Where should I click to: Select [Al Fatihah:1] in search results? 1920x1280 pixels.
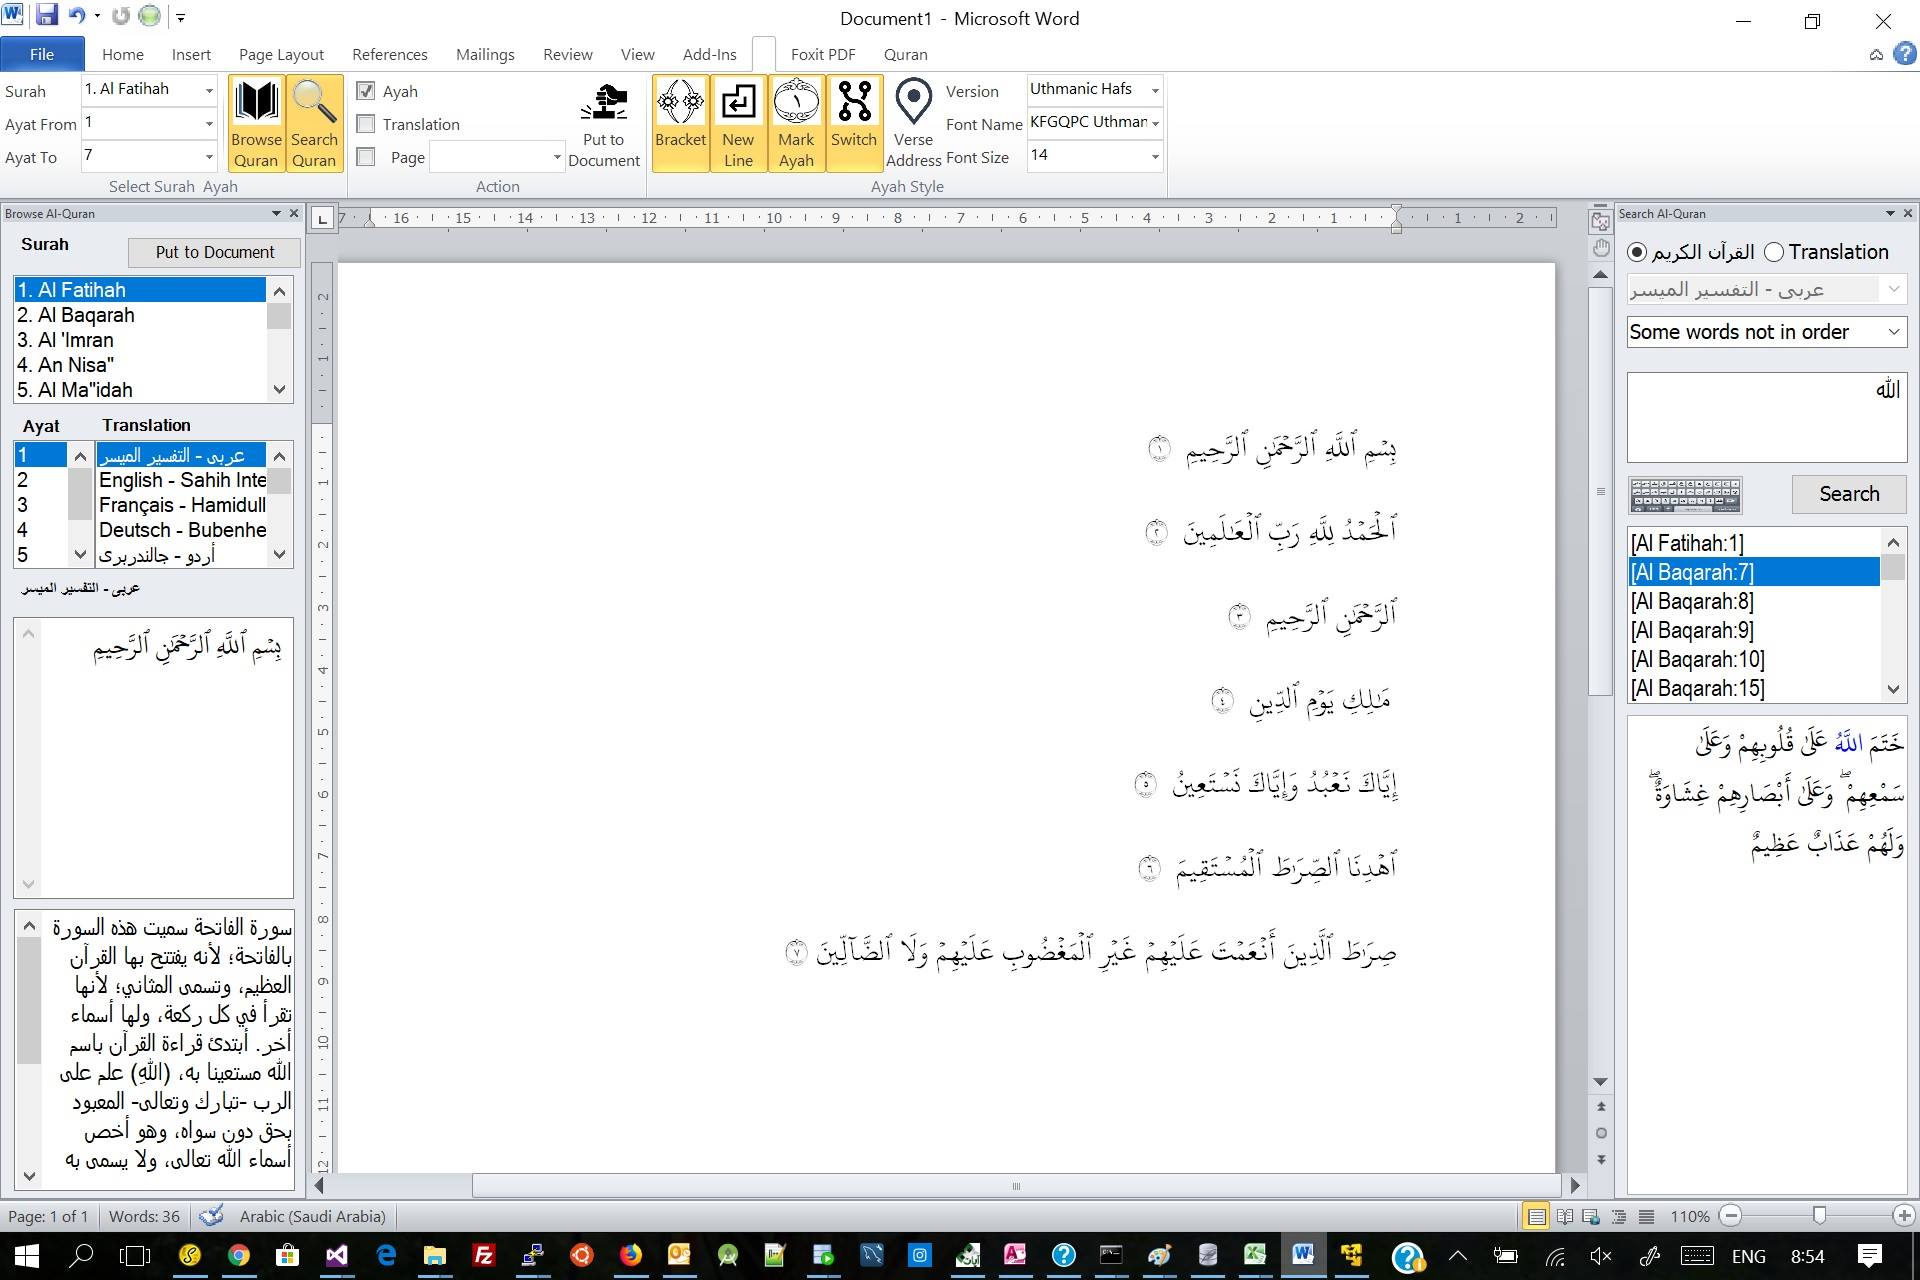[x=1754, y=543]
